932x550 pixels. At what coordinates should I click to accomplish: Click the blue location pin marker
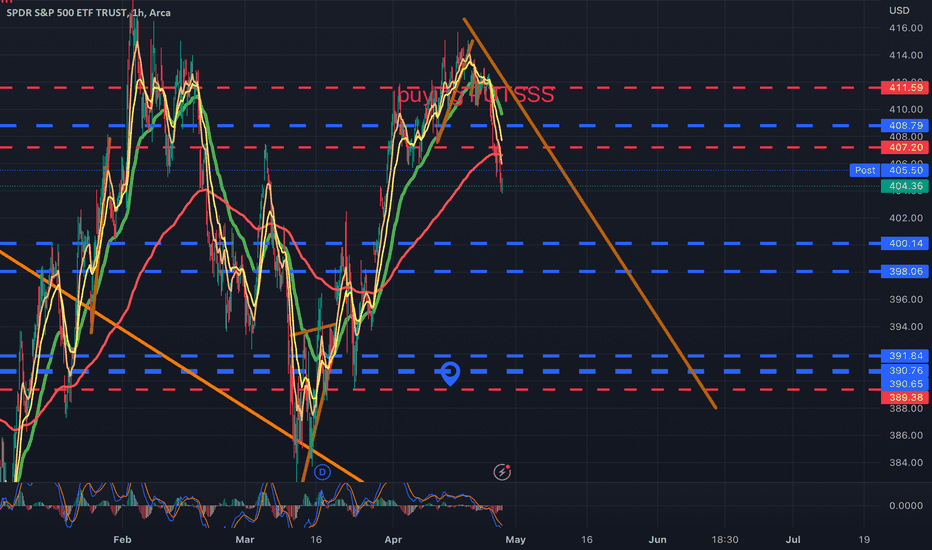(450, 373)
